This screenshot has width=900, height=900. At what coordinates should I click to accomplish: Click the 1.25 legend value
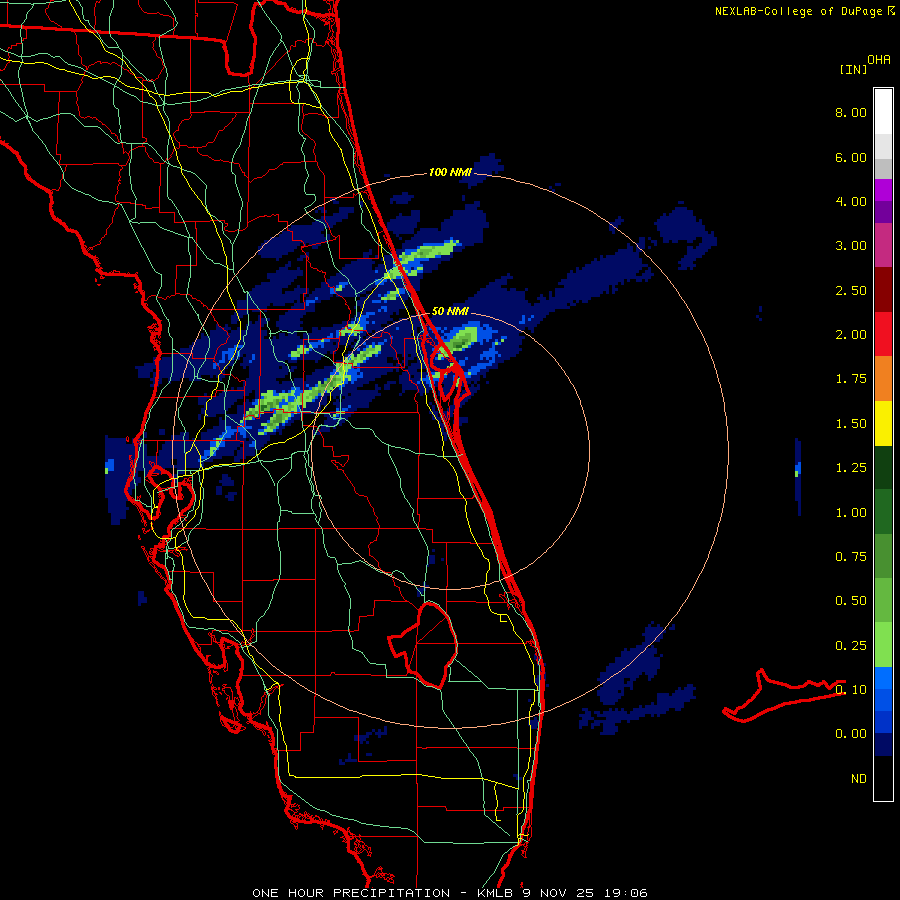tap(851, 468)
